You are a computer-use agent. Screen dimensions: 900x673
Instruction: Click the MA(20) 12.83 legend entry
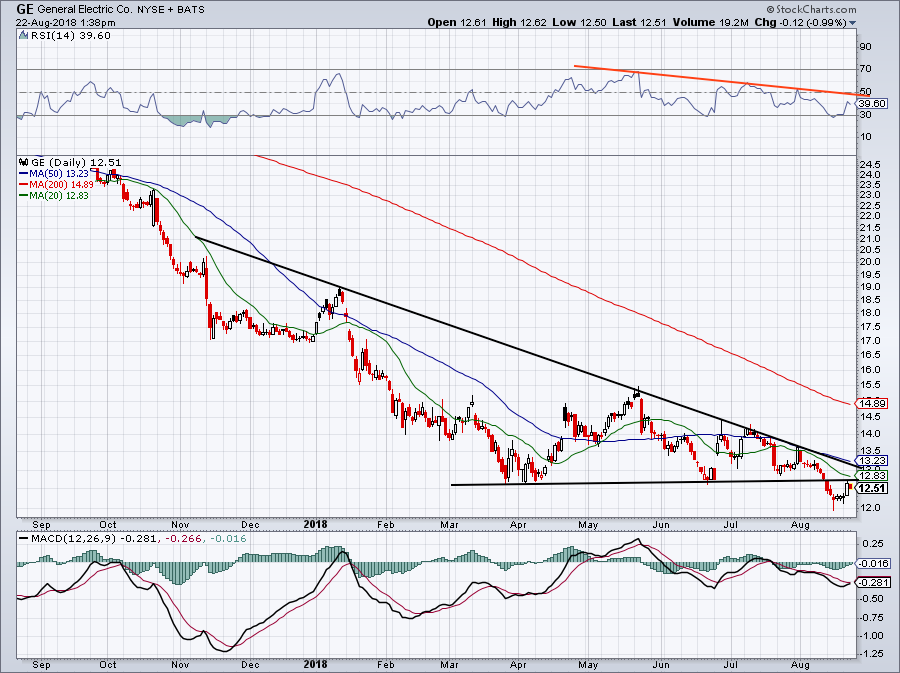coord(60,196)
